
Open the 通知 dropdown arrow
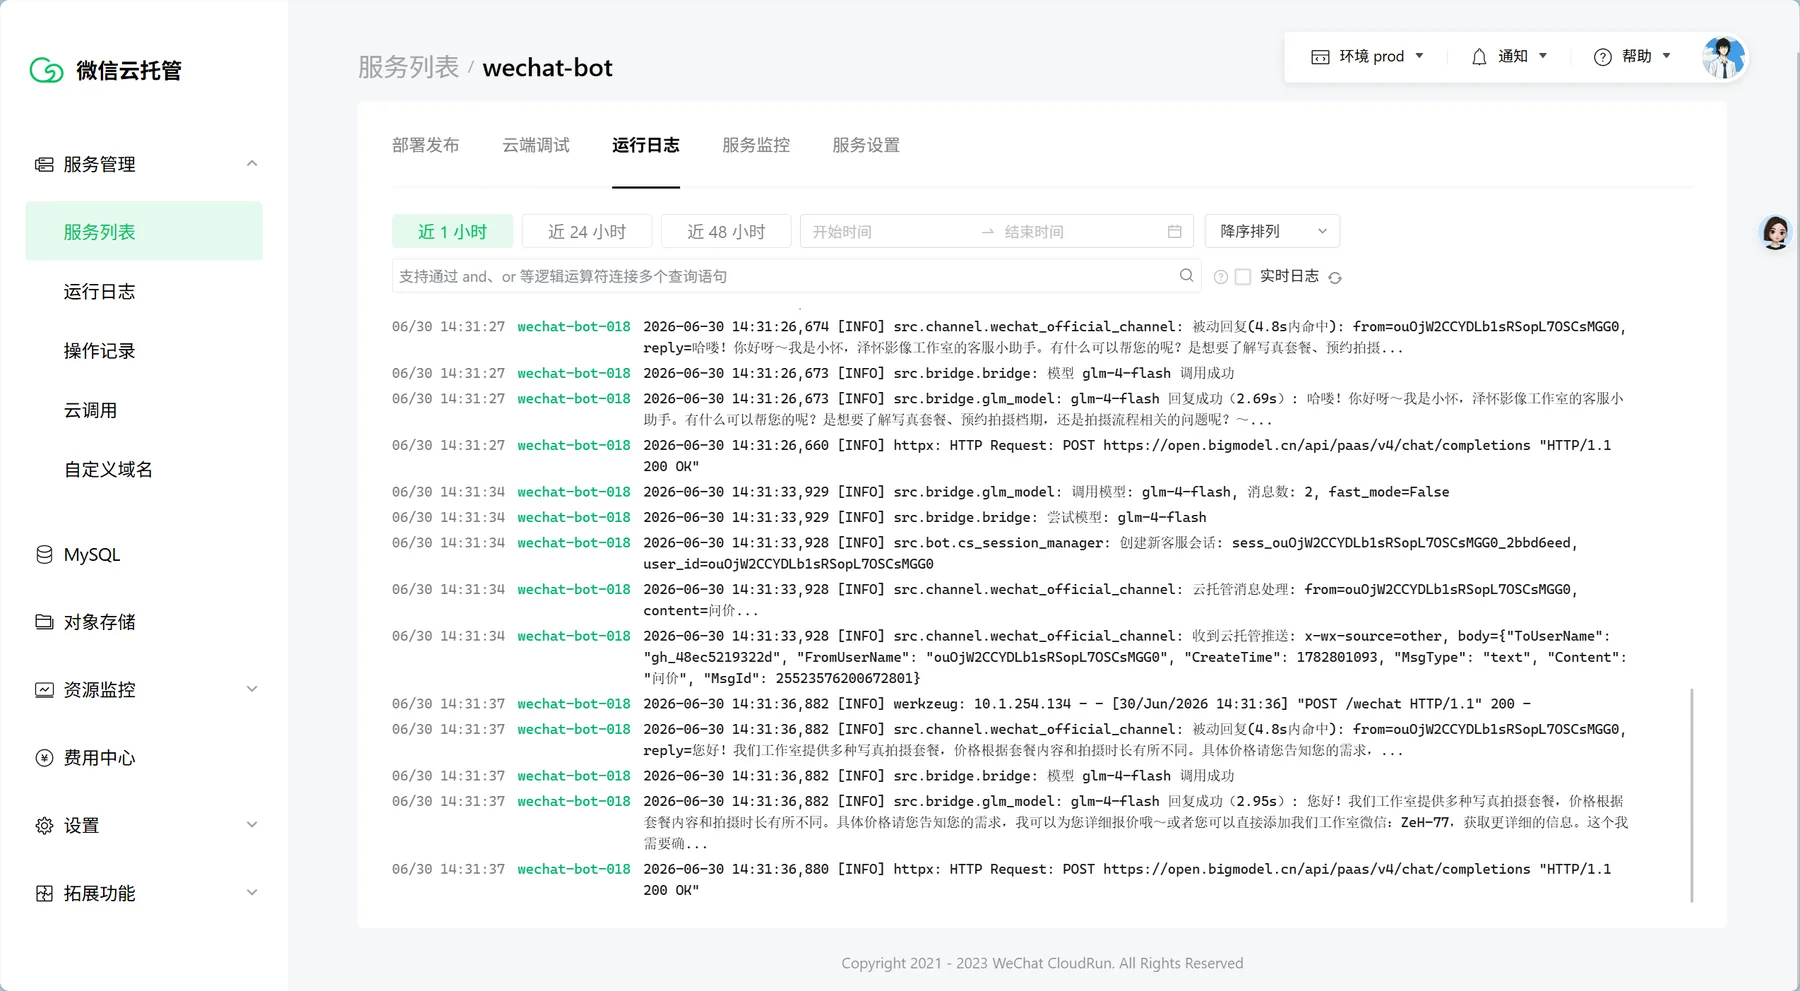tap(1543, 56)
